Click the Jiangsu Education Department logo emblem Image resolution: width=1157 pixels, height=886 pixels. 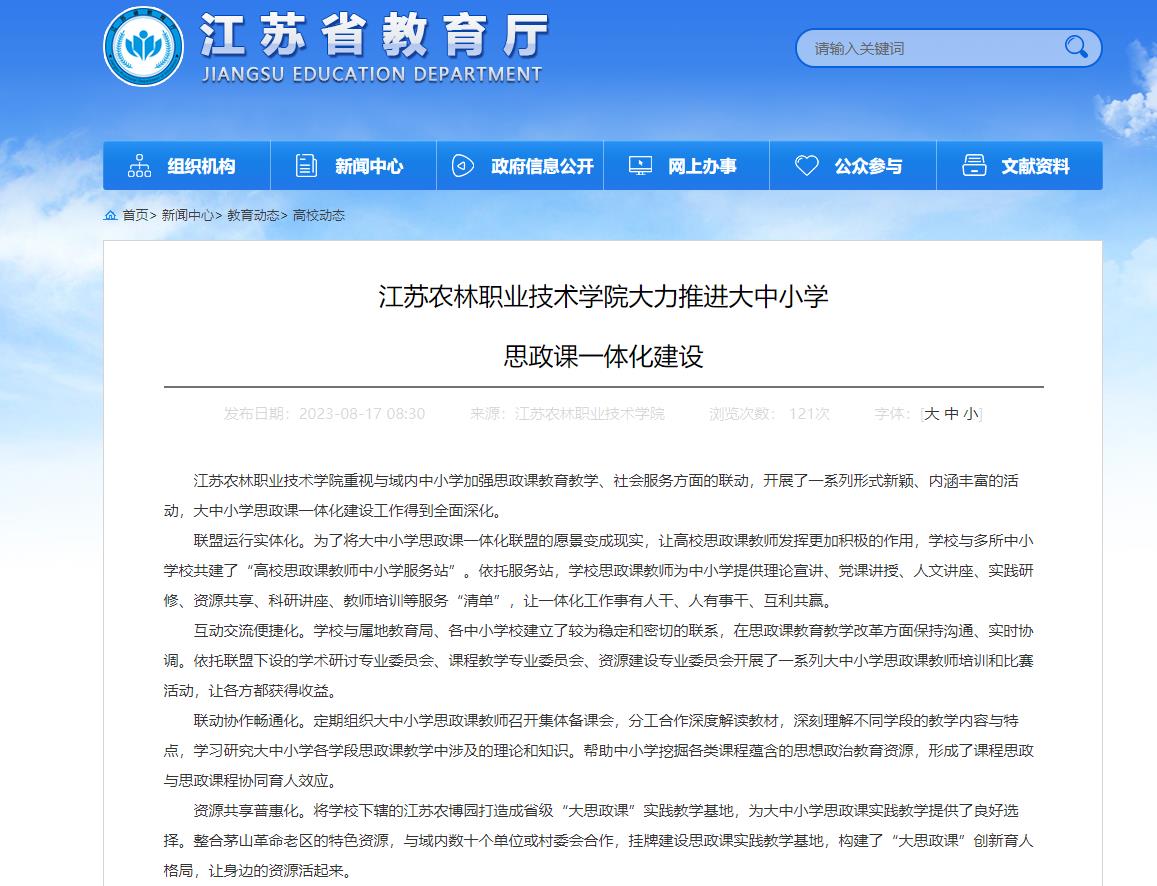(x=144, y=47)
